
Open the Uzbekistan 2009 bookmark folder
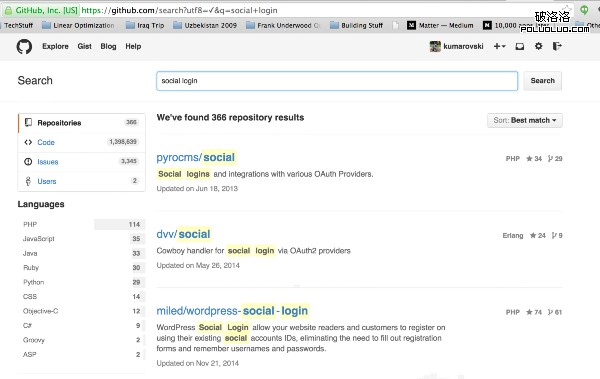(205, 25)
